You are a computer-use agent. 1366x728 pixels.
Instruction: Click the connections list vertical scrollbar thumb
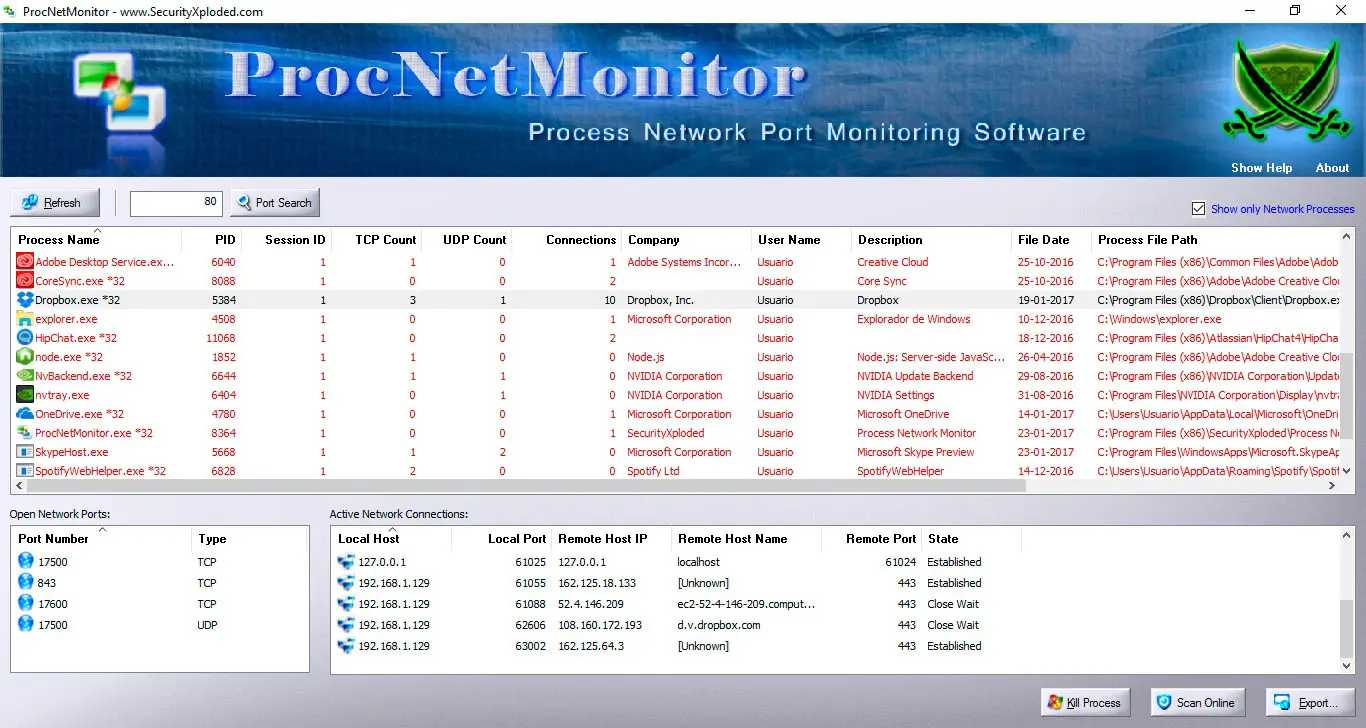[x=1347, y=628]
